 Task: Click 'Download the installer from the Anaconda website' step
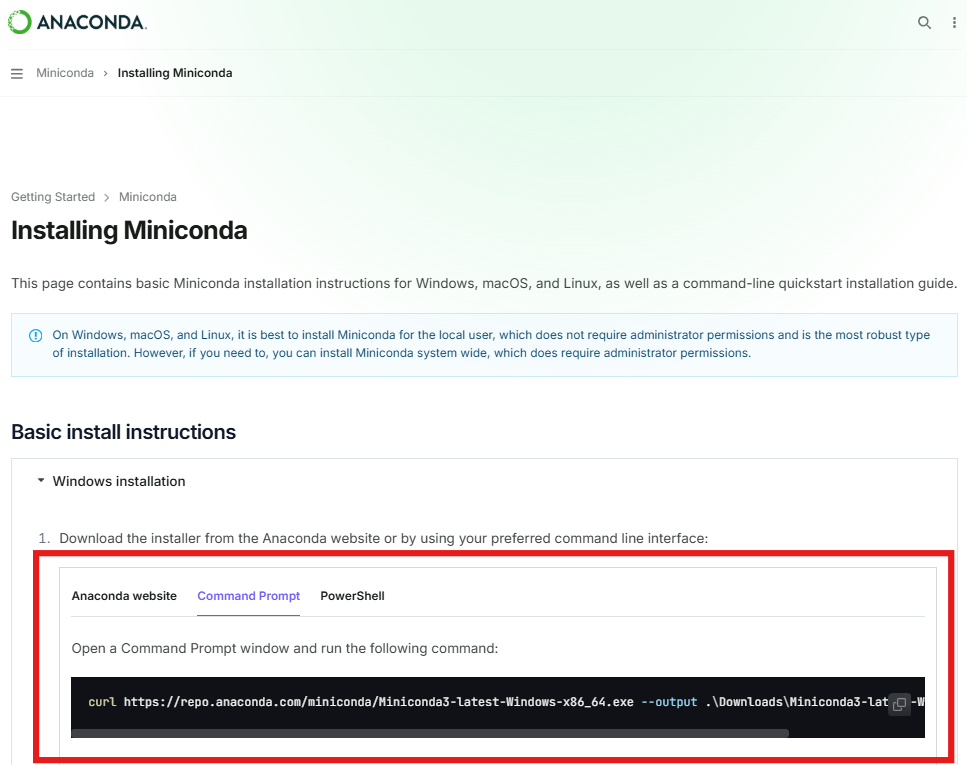384,538
